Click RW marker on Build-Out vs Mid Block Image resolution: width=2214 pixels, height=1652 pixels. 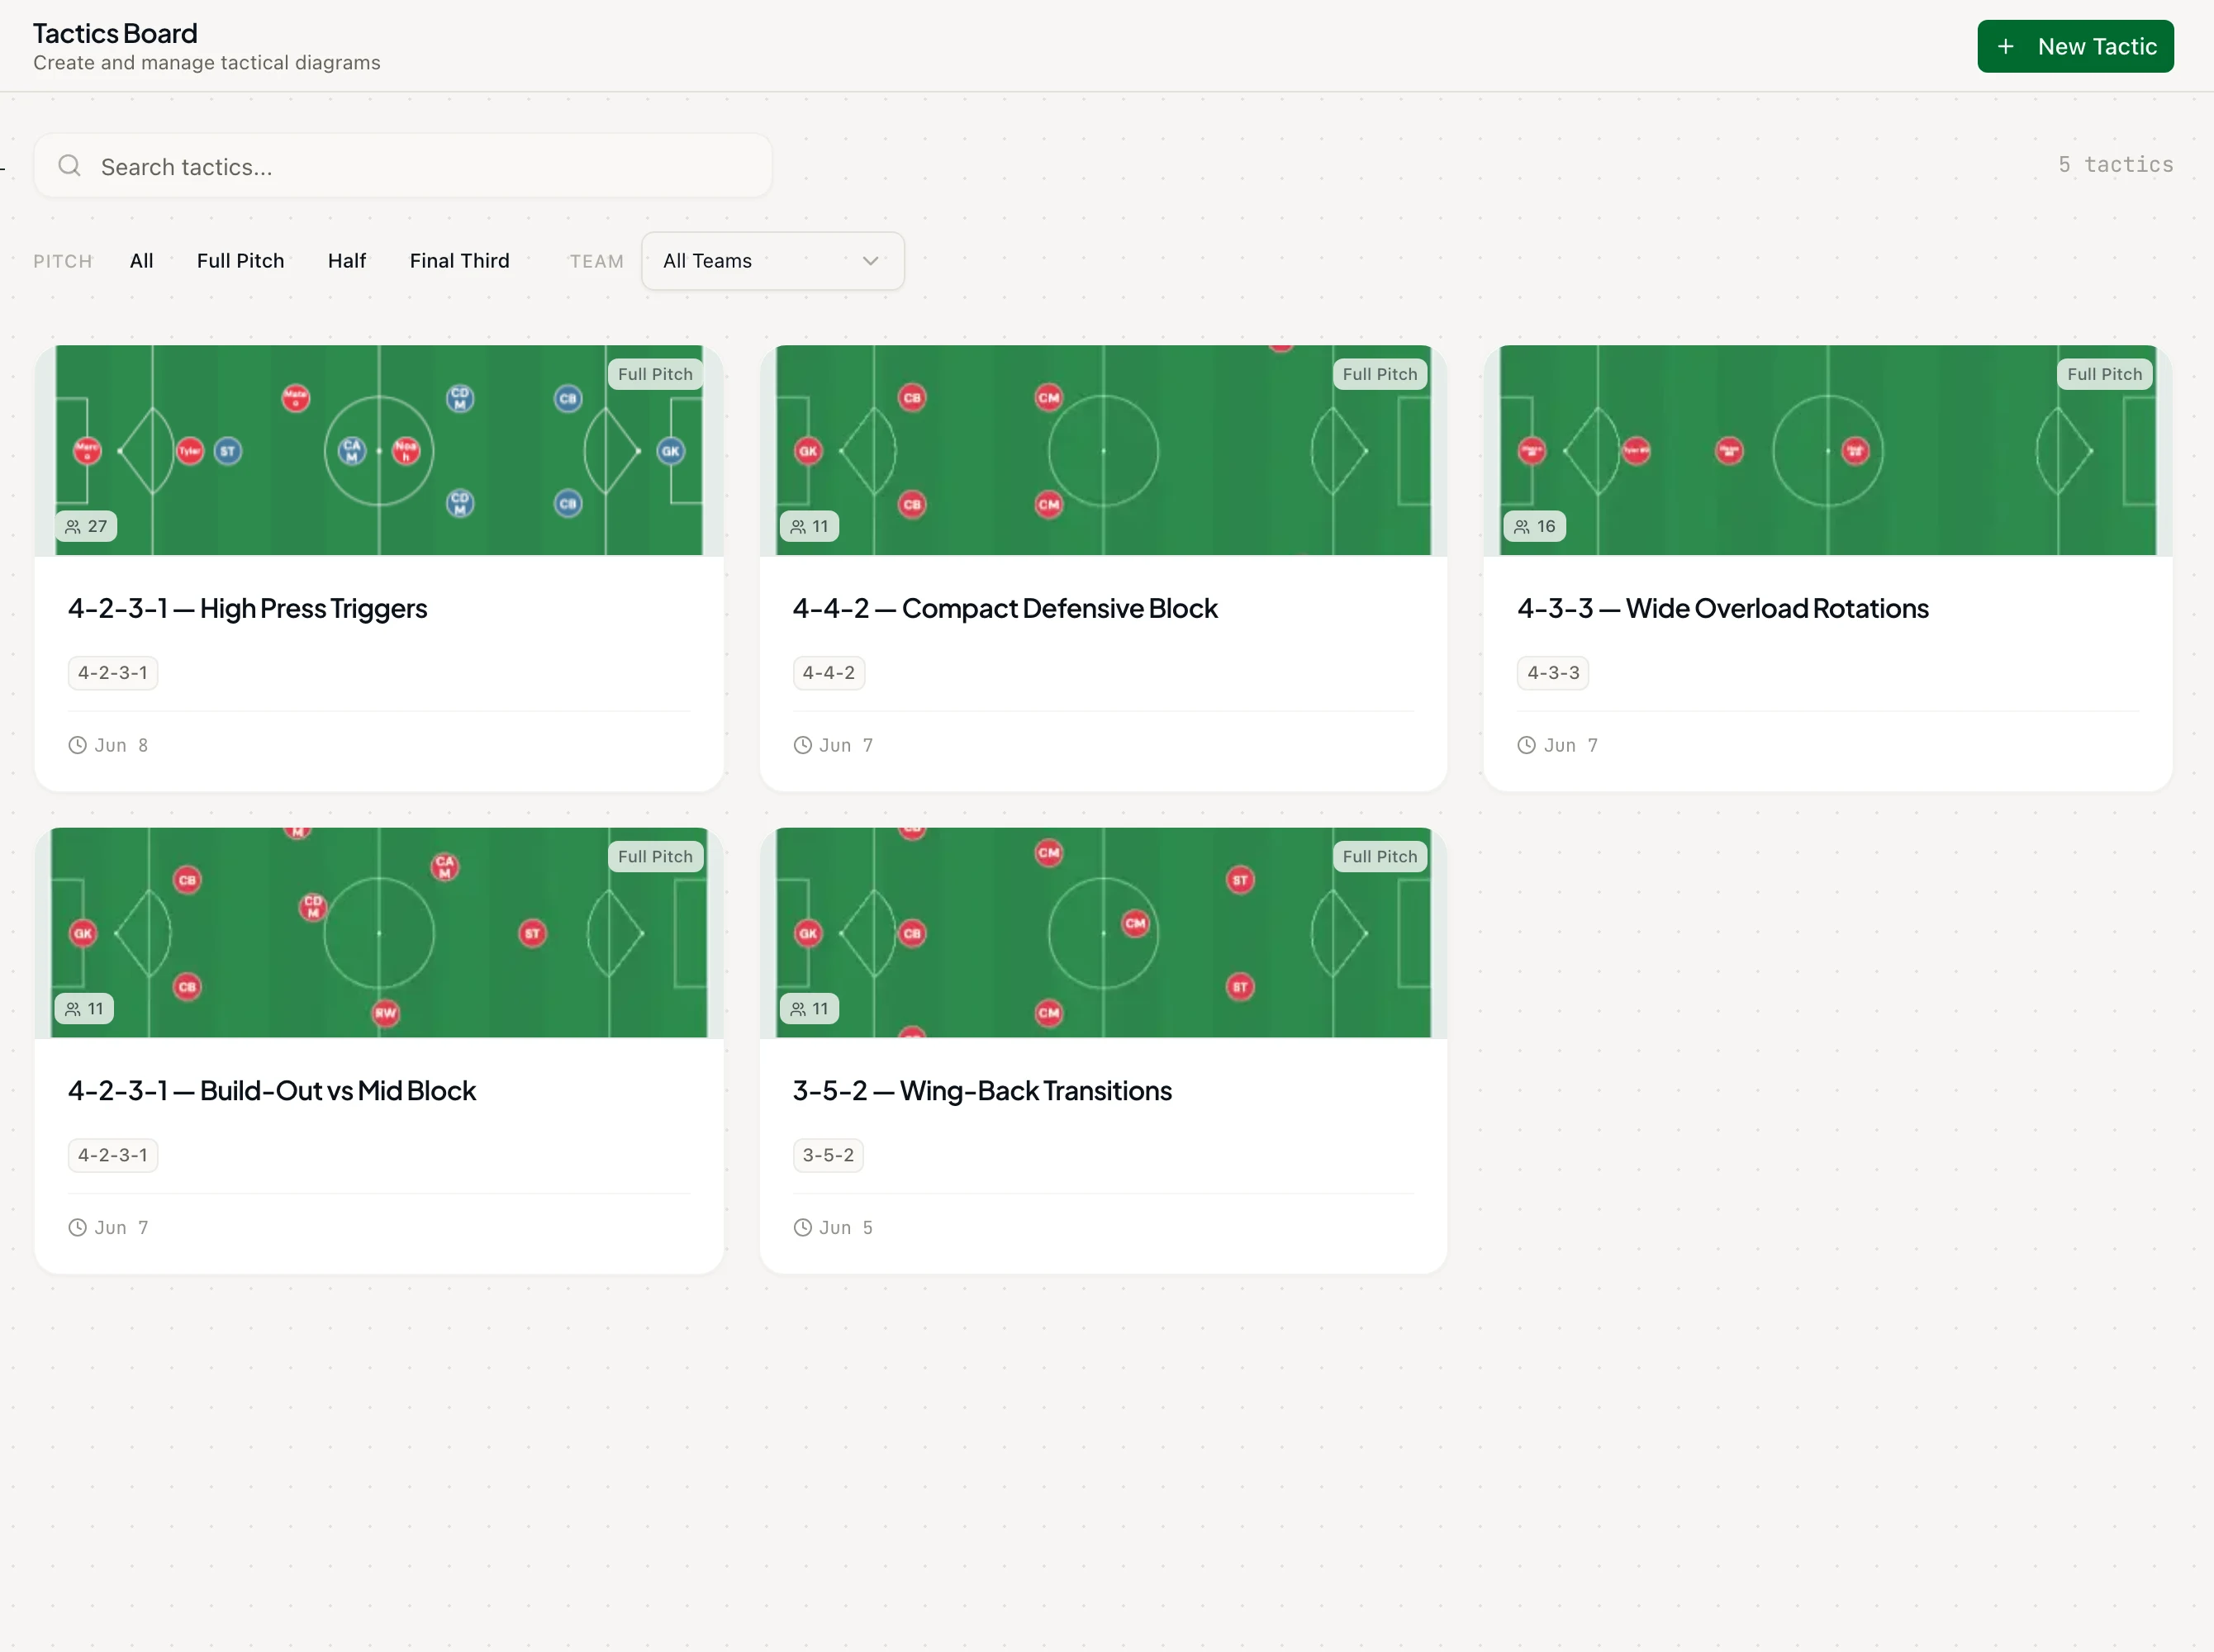coord(385,1013)
